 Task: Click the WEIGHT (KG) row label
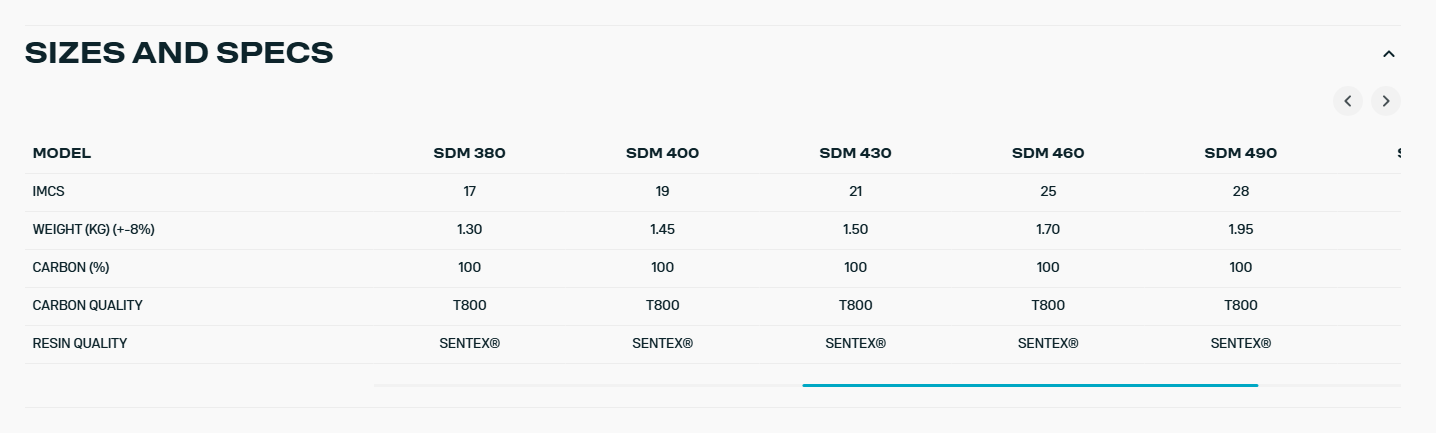click(93, 229)
